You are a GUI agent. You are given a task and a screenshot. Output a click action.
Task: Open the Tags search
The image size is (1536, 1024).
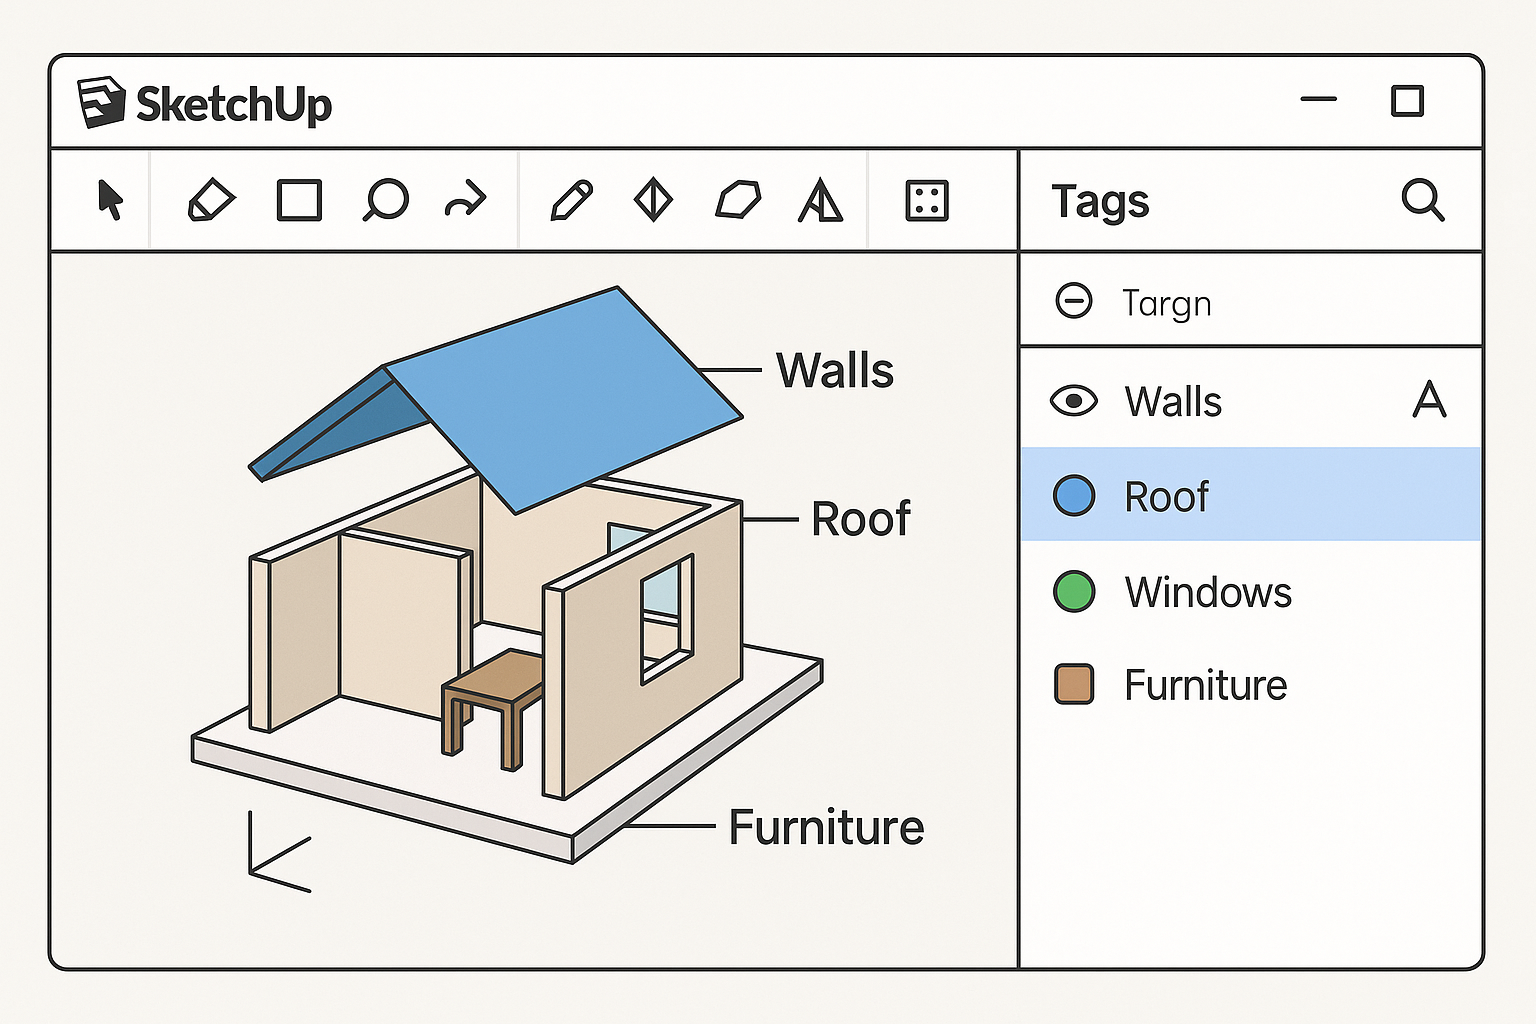(x=1424, y=200)
